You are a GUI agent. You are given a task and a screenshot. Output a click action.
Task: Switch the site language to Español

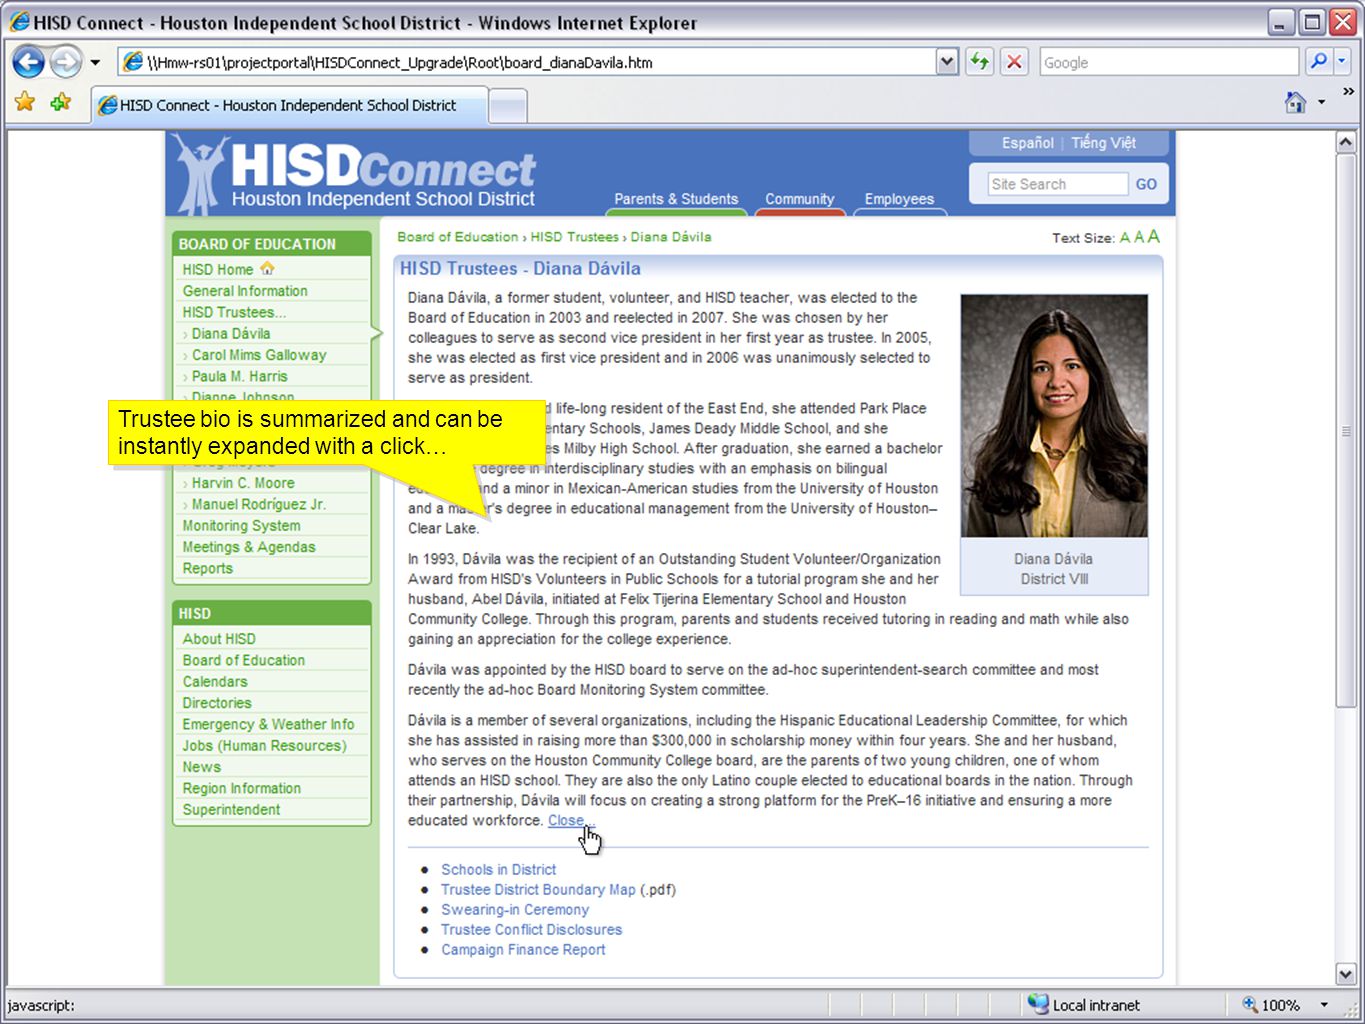[1028, 143]
